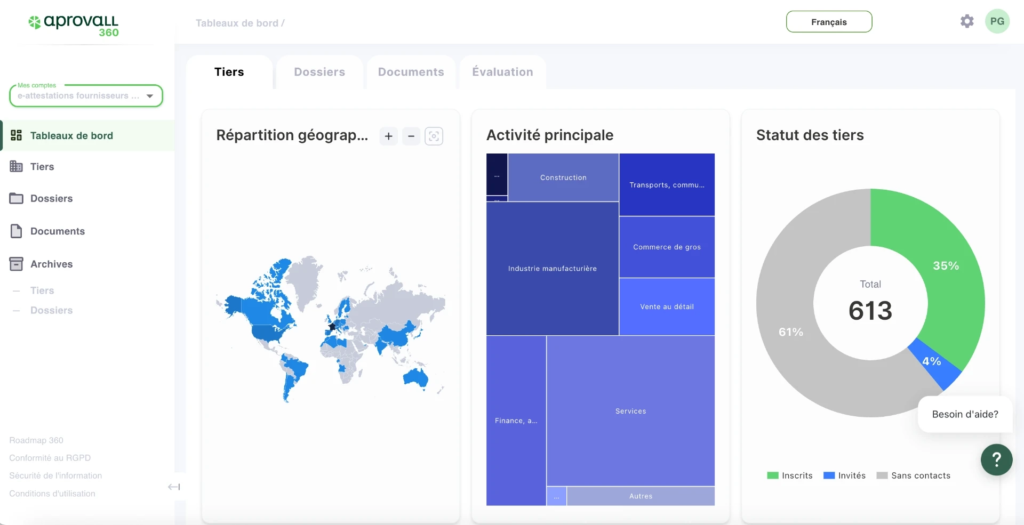Click the Tiers building icon in sidebar
The image size is (1024, 525).
16,167
